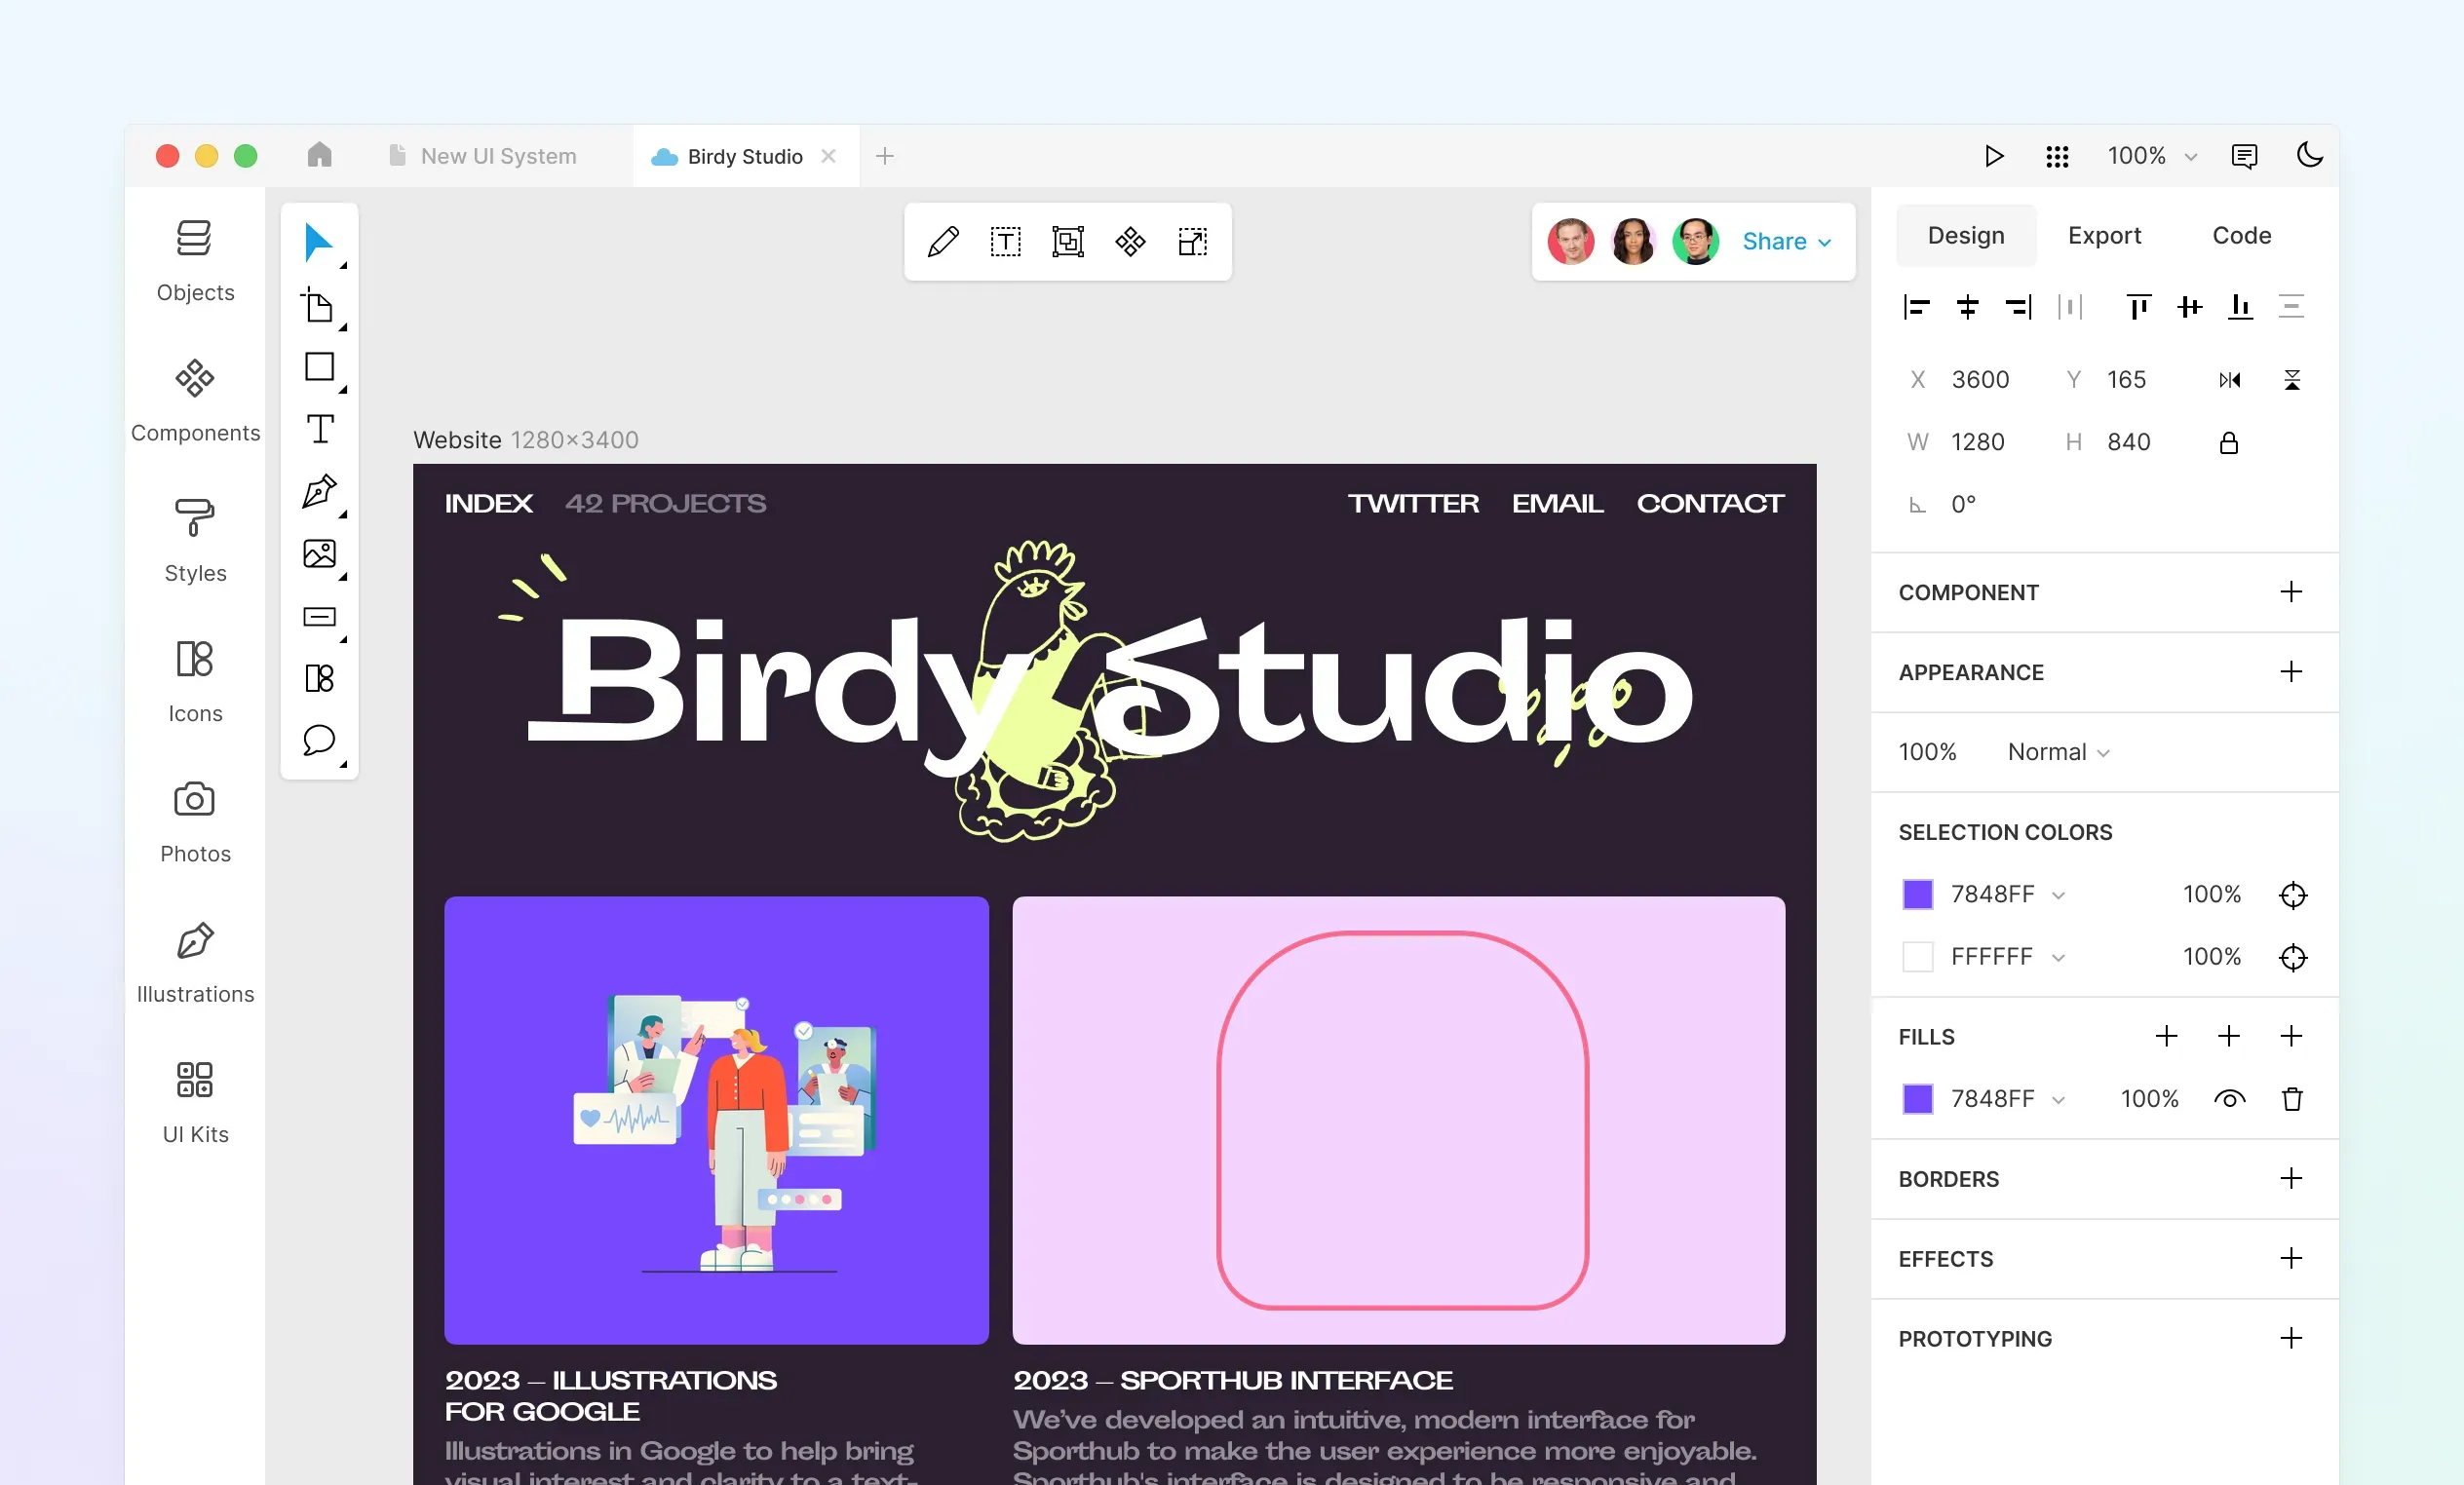Expand the FFFFFF selection color dropdown
Screen dimensions: 2464x1485
click(x=2057, y=958)
